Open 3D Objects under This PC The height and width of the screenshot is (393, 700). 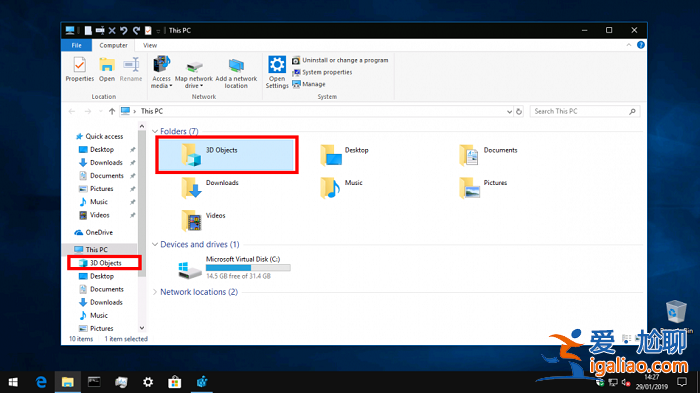pyautogui.click(x=100, y=263)
